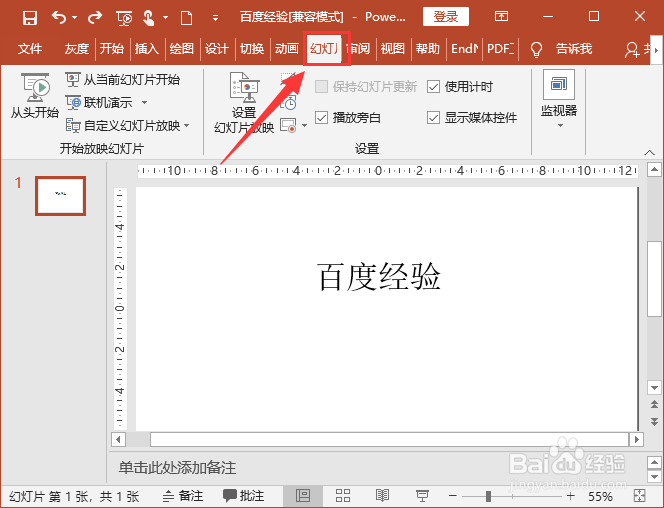The height and width of the screenshot is (508, 664).
Task: Switch to the 动画 animations tab
Action: tap(287, 49)
